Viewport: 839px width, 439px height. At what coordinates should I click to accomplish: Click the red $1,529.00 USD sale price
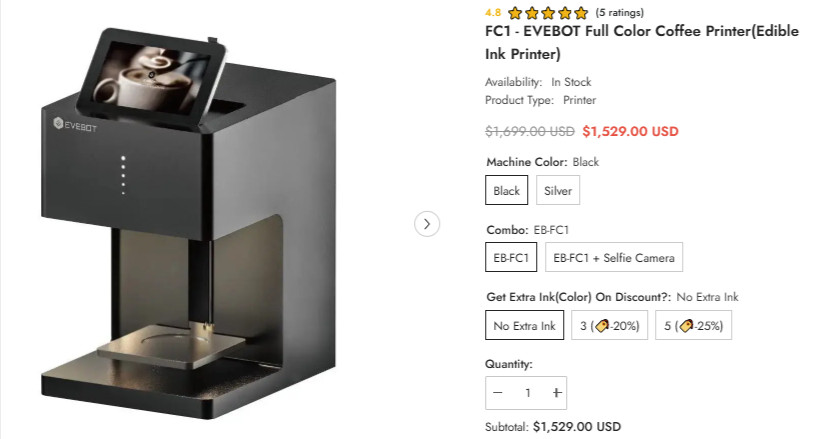pos(630,131)
